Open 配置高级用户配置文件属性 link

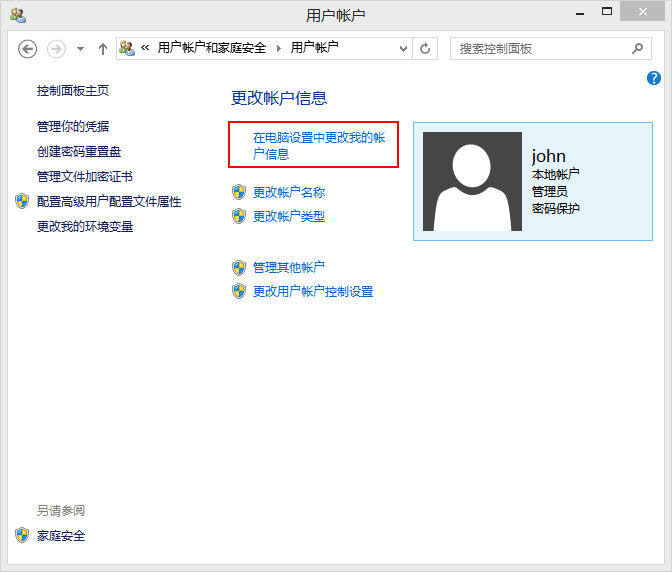109,201
